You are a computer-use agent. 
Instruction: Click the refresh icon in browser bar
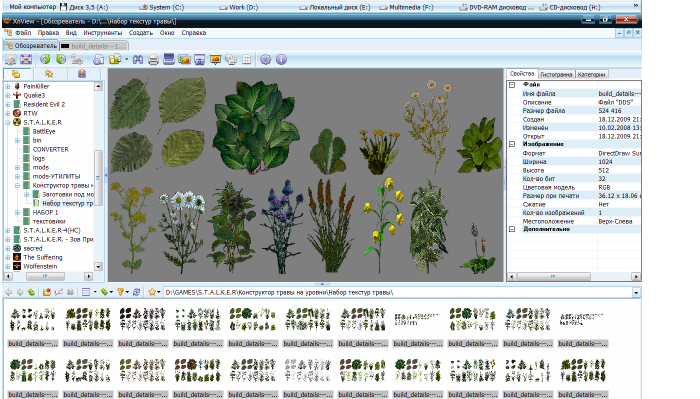point(137,292)
